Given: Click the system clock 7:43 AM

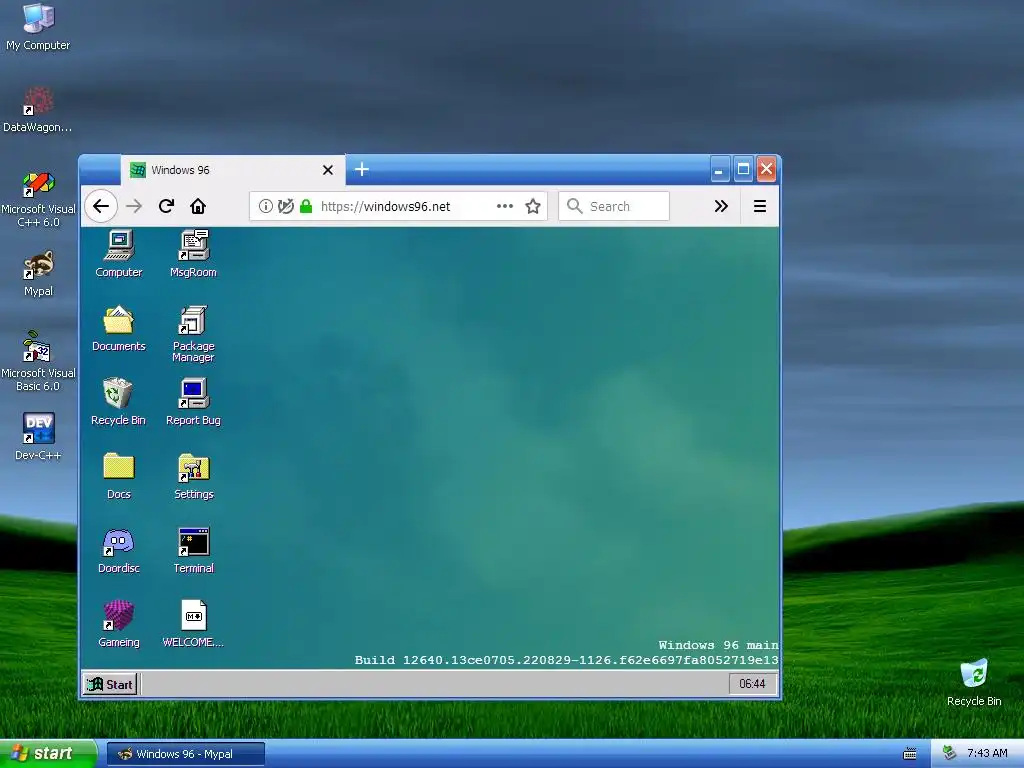Looking at the screenshot, I should coord(987,753).
